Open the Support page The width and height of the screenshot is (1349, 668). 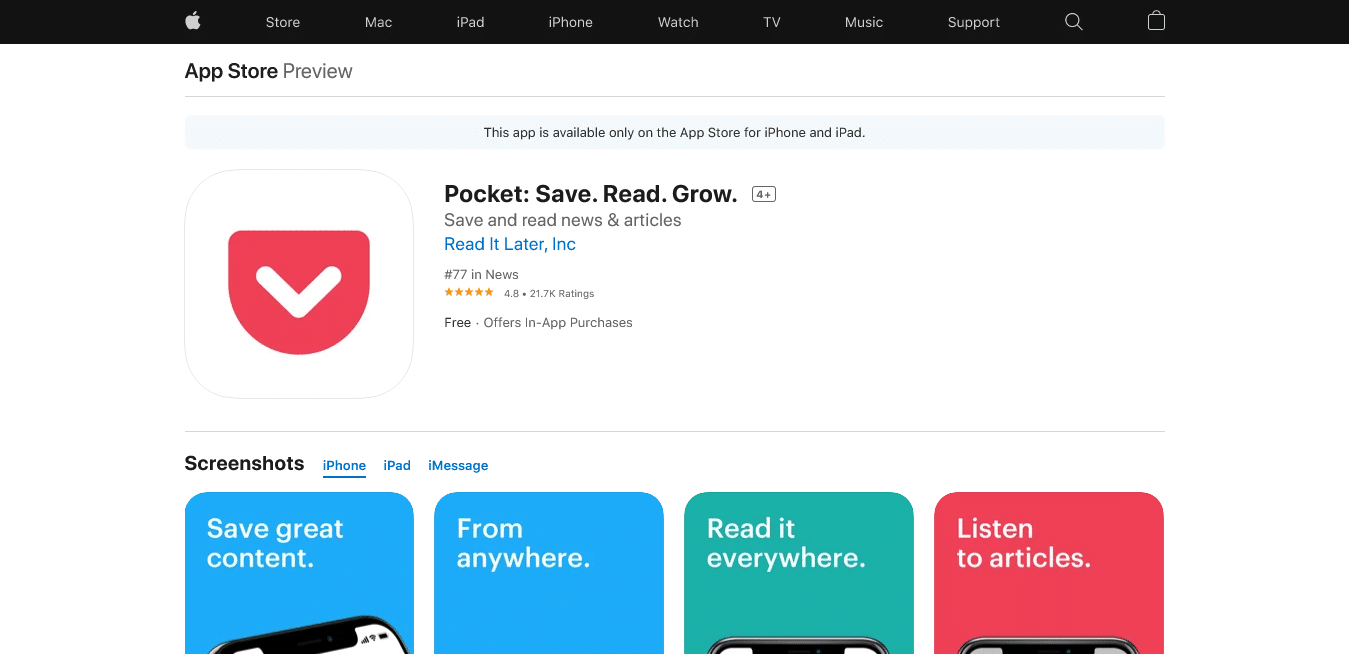973,21
